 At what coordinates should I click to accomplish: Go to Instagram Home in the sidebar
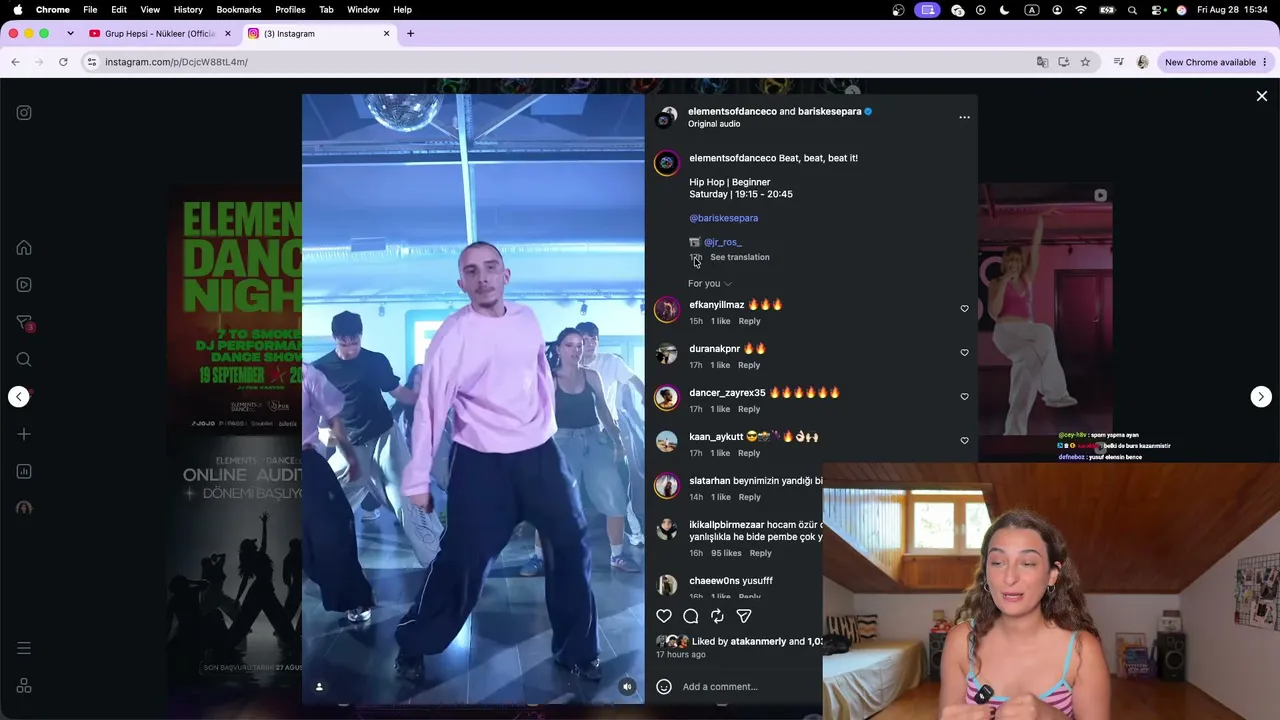click(24, 248)
